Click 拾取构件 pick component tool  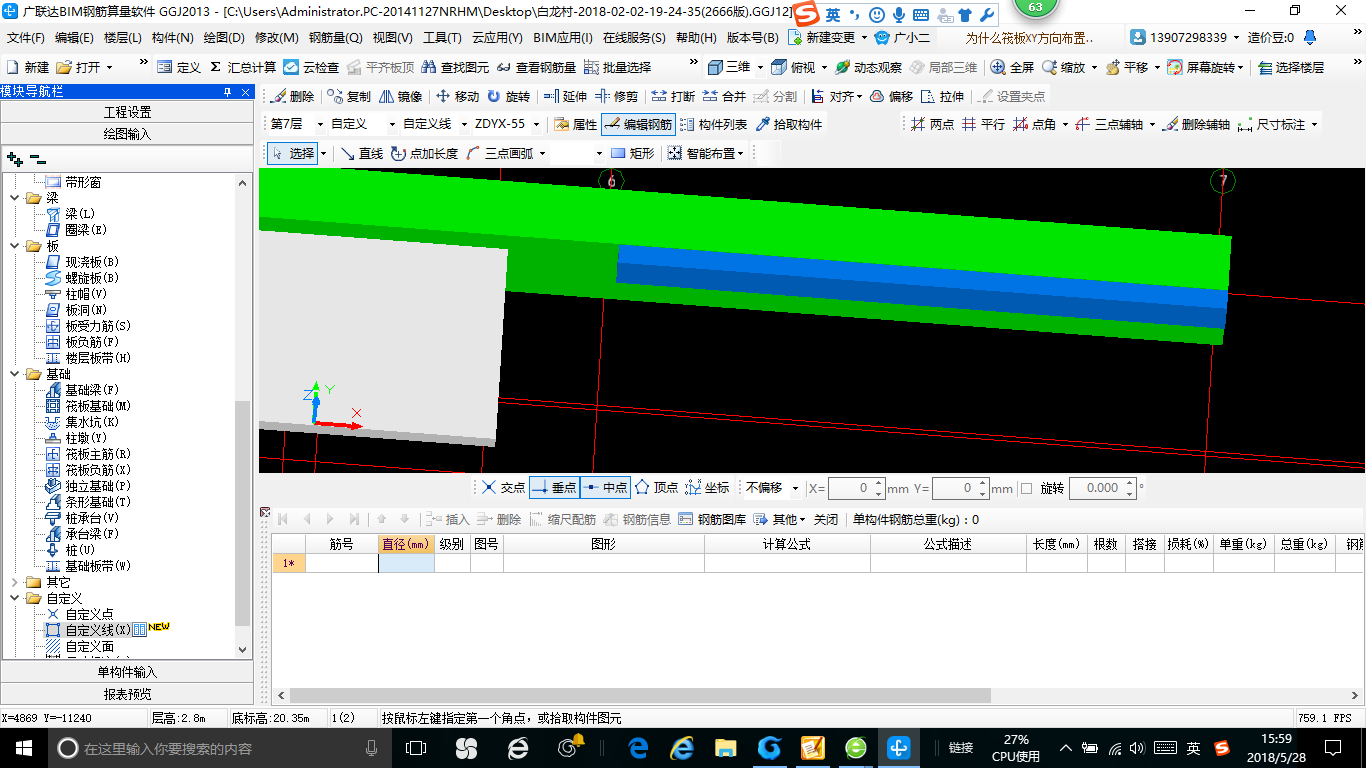[x=789, y=125]
